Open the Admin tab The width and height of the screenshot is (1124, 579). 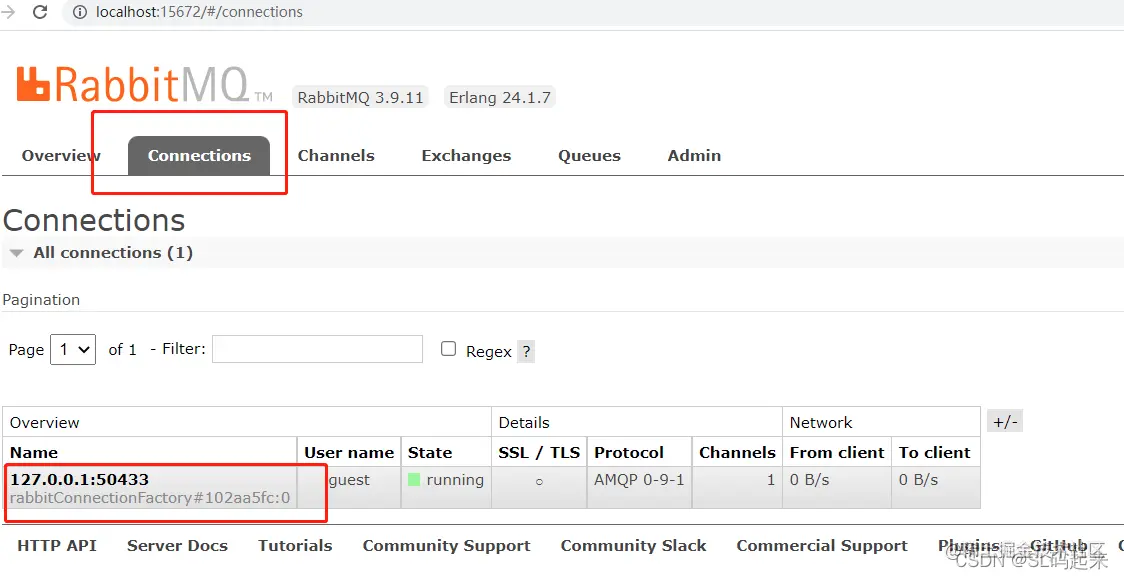(694, 155)
